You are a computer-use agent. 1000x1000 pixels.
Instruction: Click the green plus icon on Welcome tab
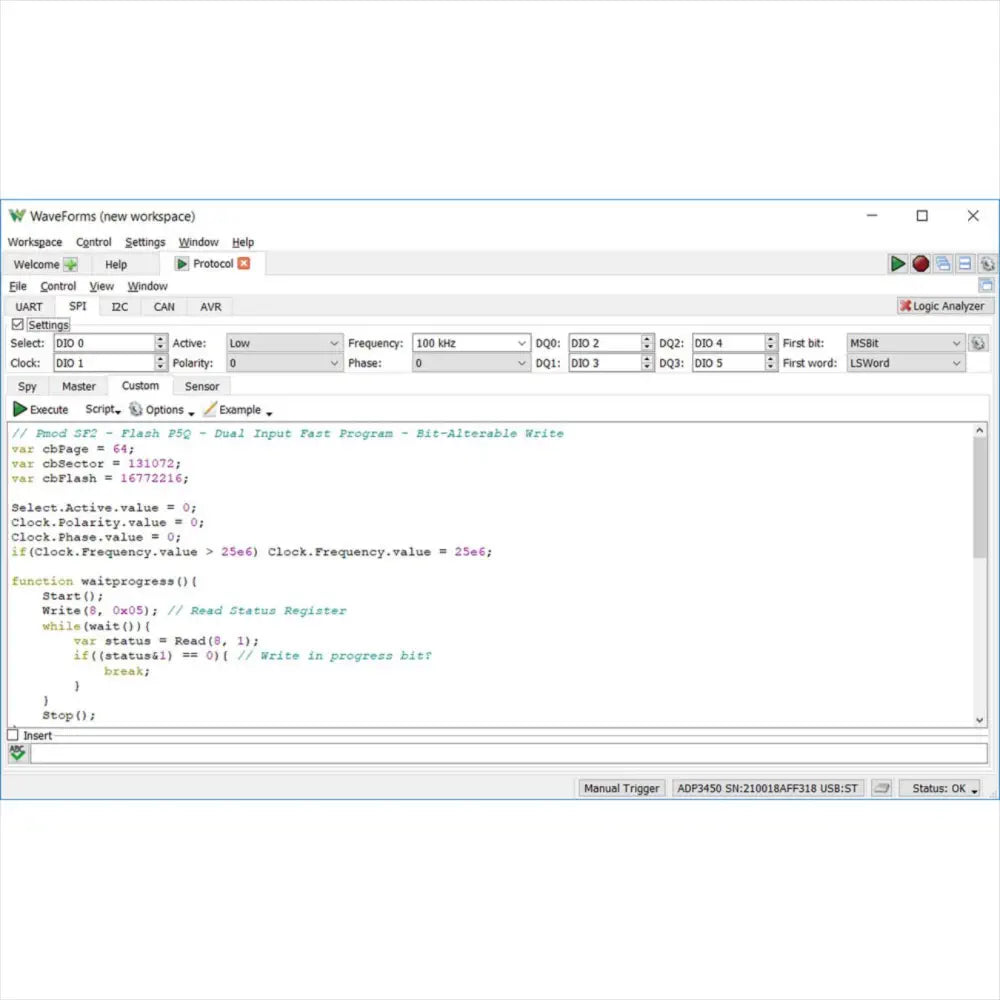pos(71,265)
